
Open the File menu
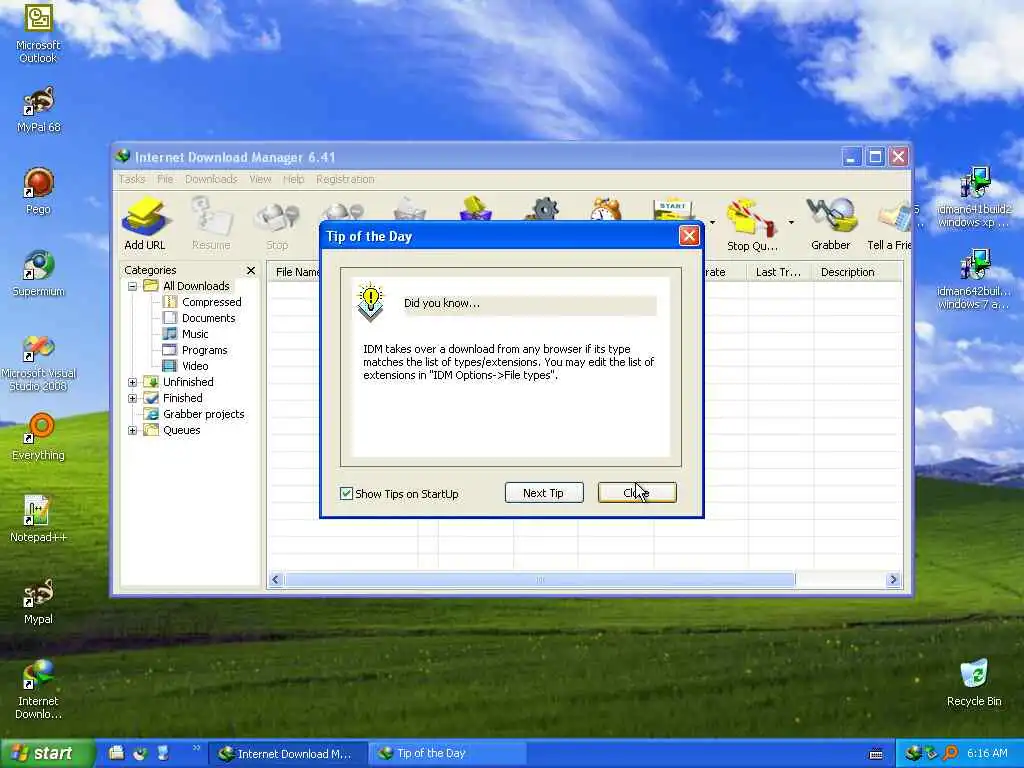[x=165, y=179]
